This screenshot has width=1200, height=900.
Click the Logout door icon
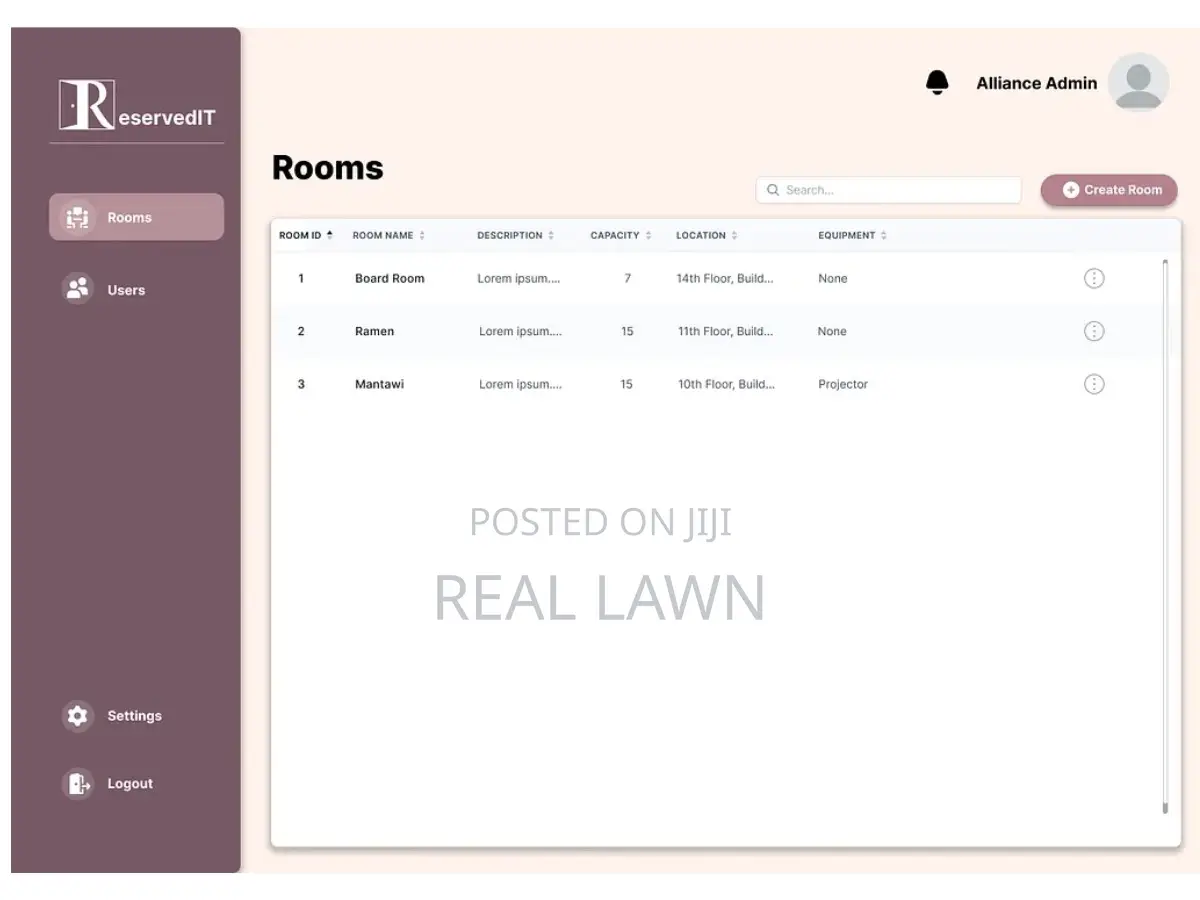pos(78,784)
